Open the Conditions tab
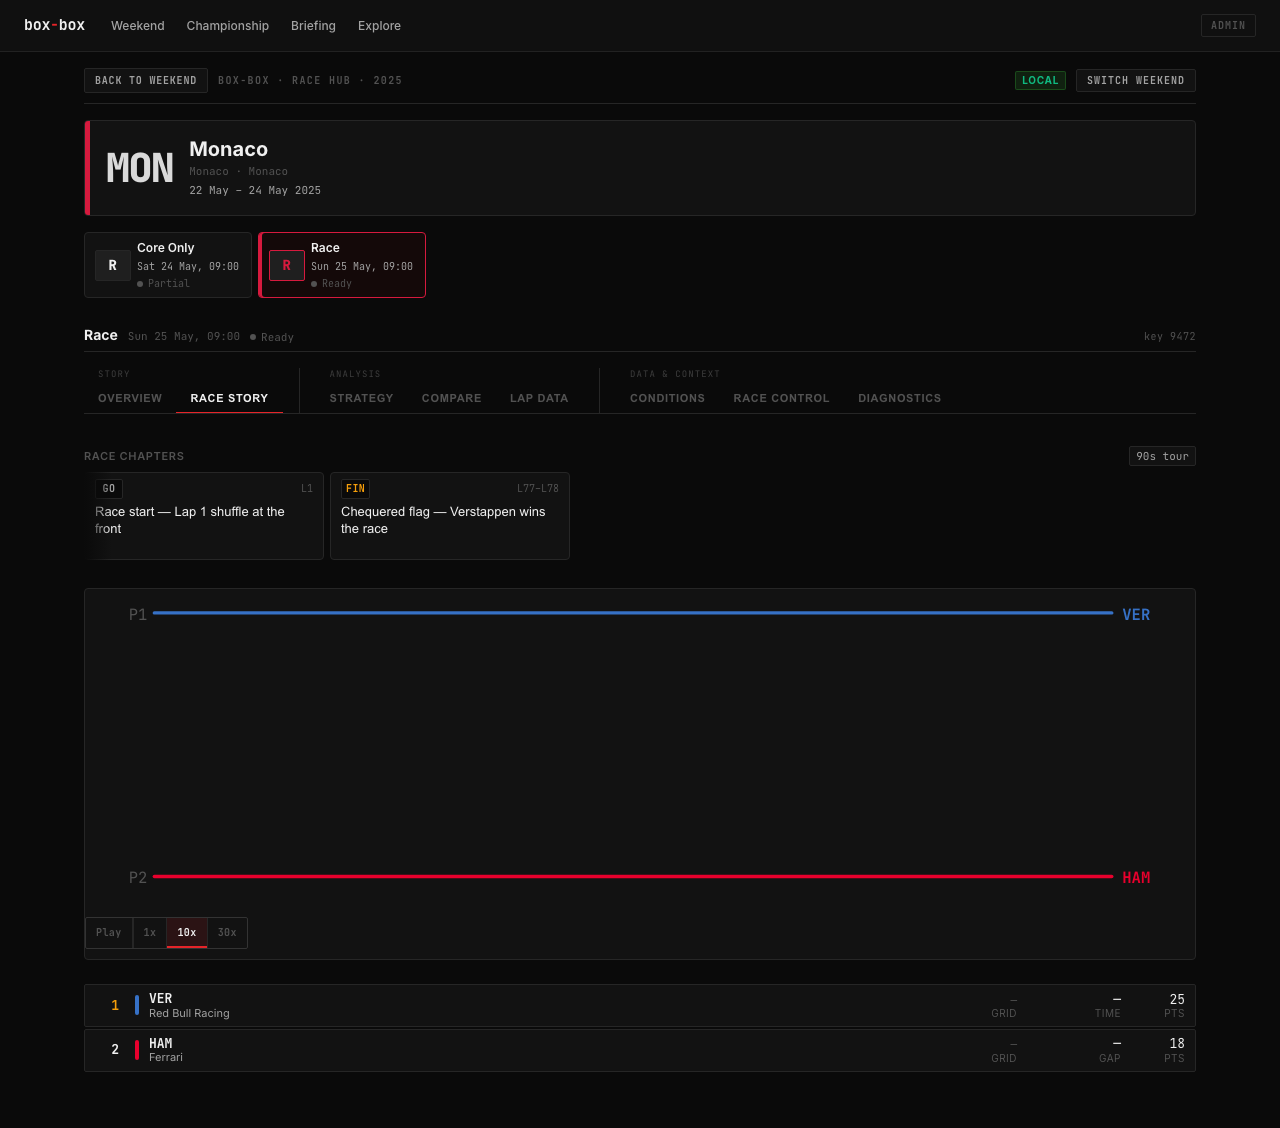The width and height of the screenshot is (1280, 1128). [667, 398]
